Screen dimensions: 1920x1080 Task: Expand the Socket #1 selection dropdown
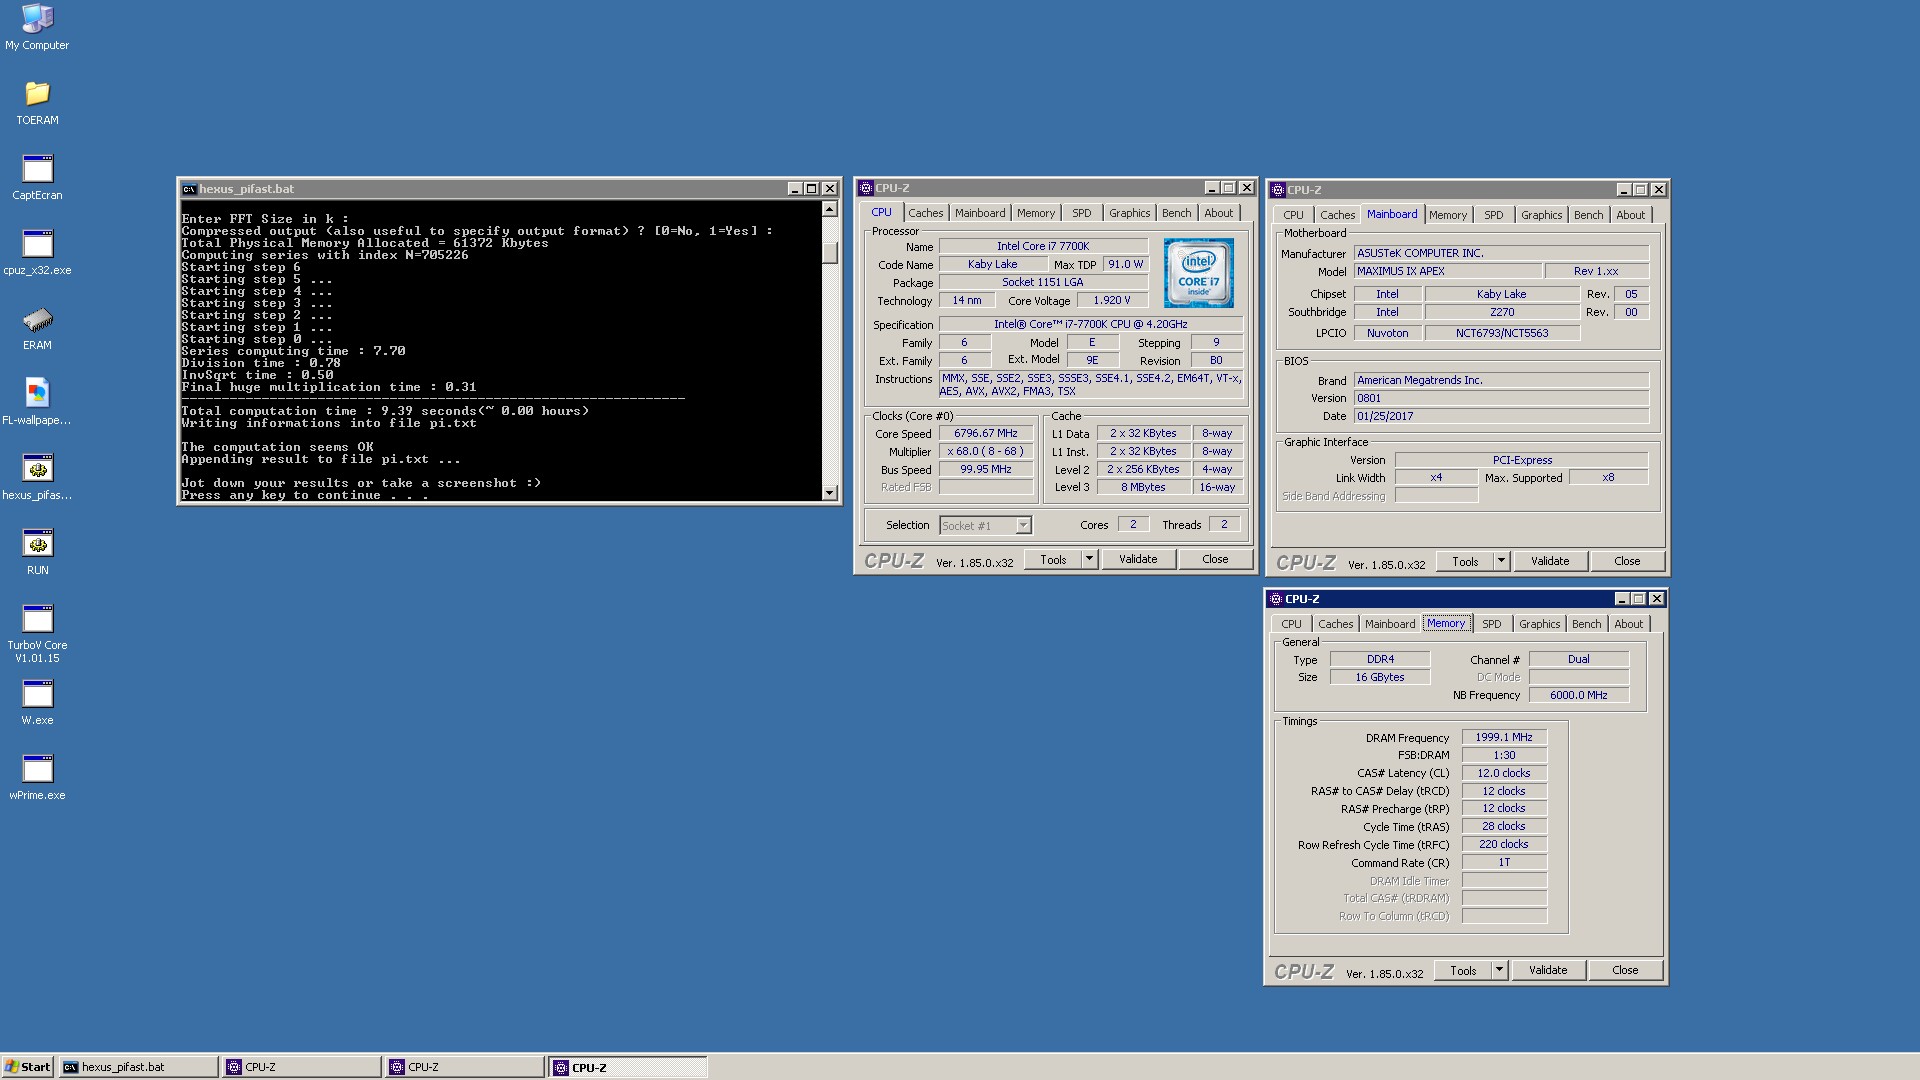click(x=1023, y=526)
